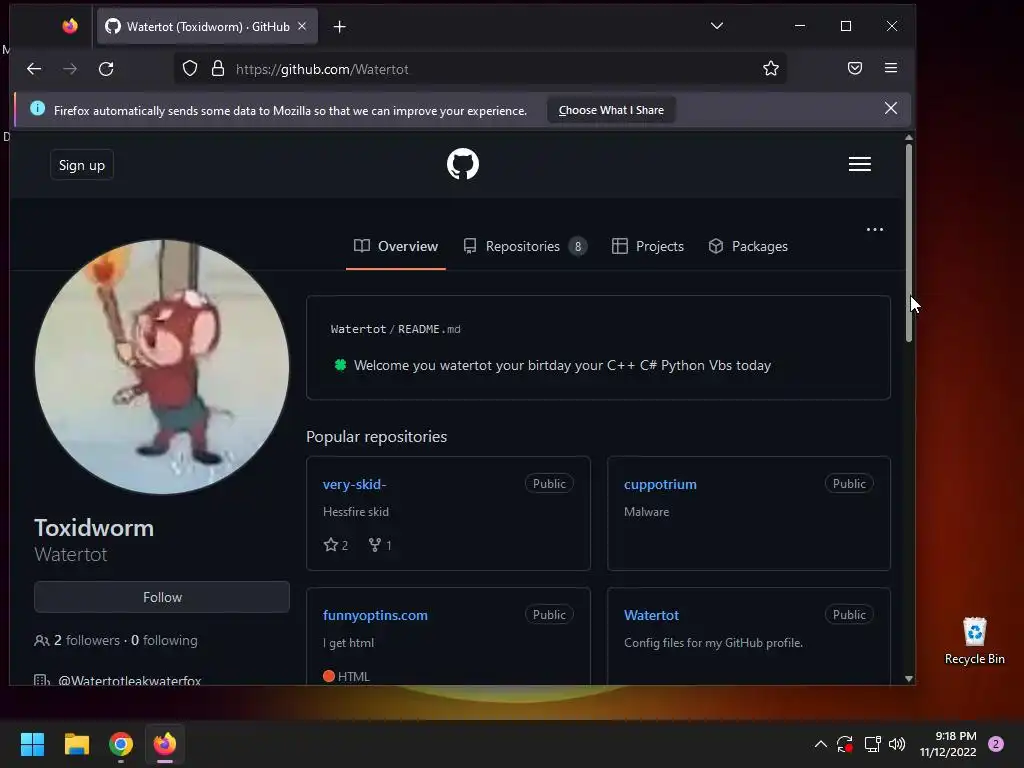The width and height of the screenshot is (1024, 768).
Task: Open the Repositories tab
Action: (525, 246)
